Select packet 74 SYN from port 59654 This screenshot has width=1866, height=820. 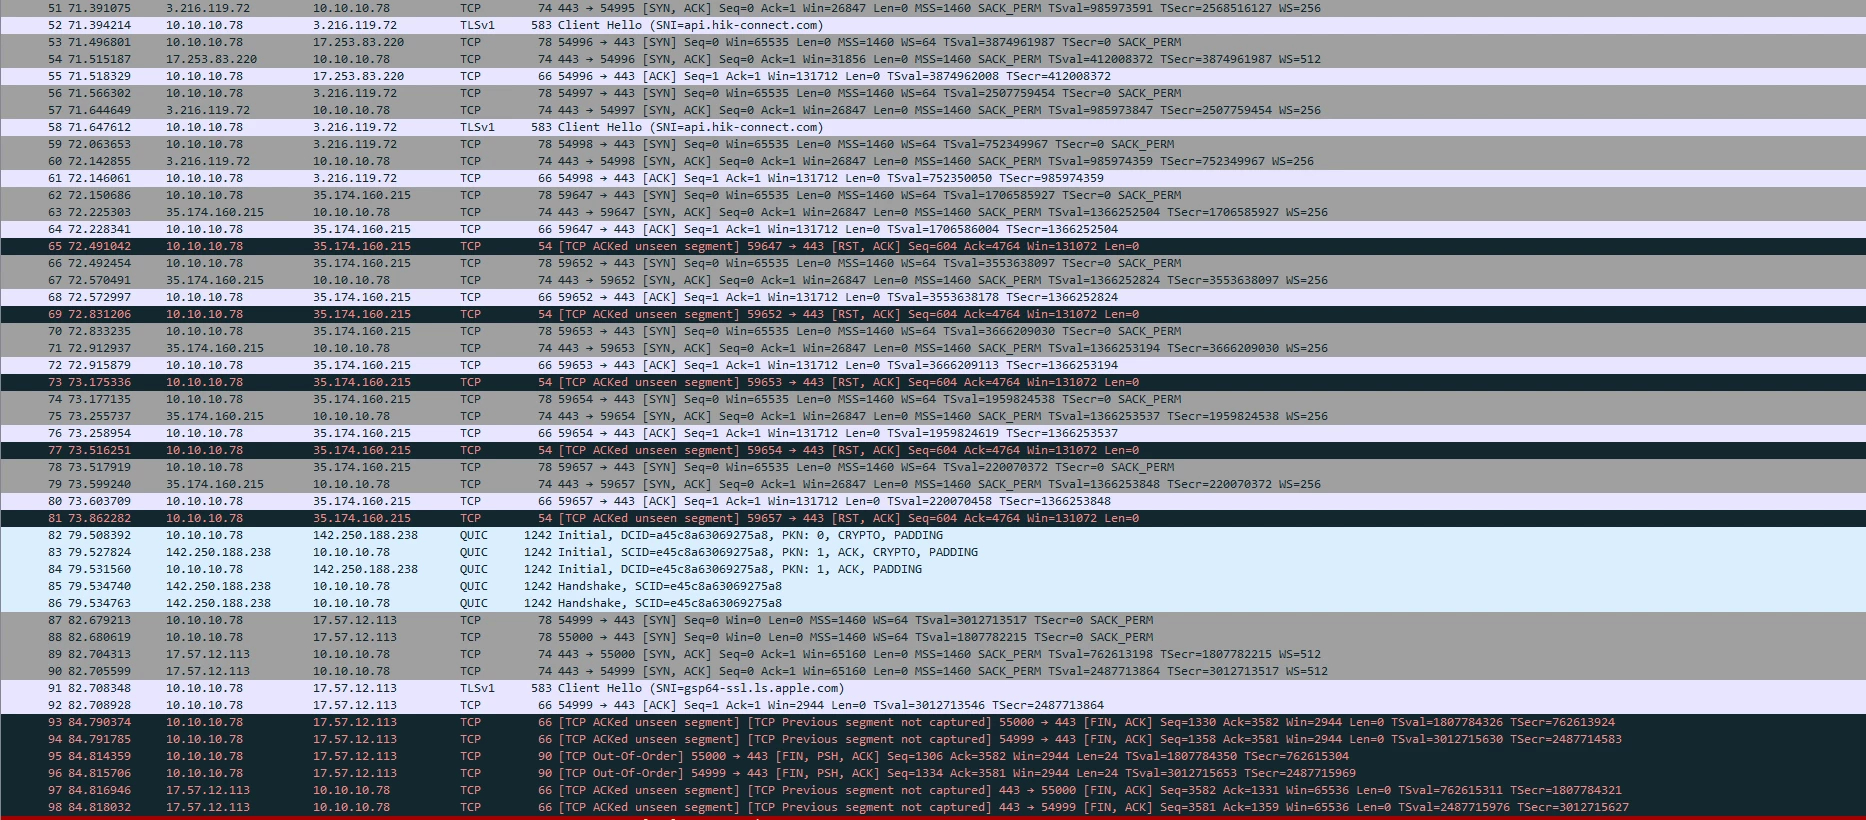(933, 399)
